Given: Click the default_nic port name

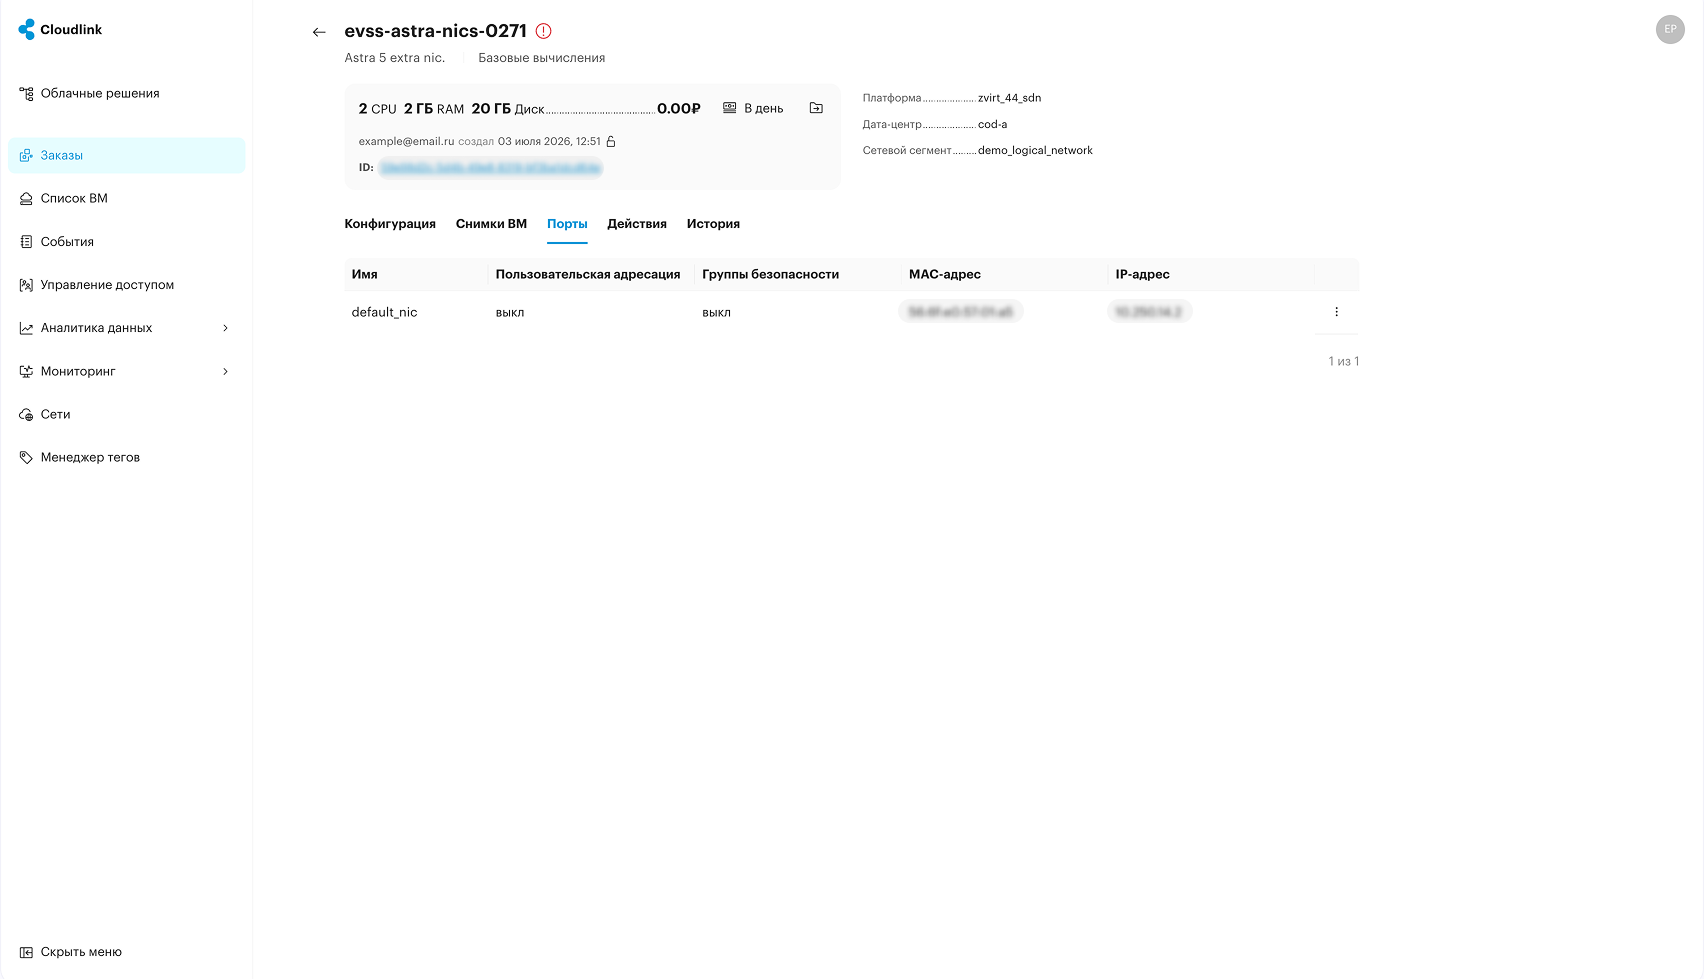Looking at the screenshot, I should tap(385, 312).
